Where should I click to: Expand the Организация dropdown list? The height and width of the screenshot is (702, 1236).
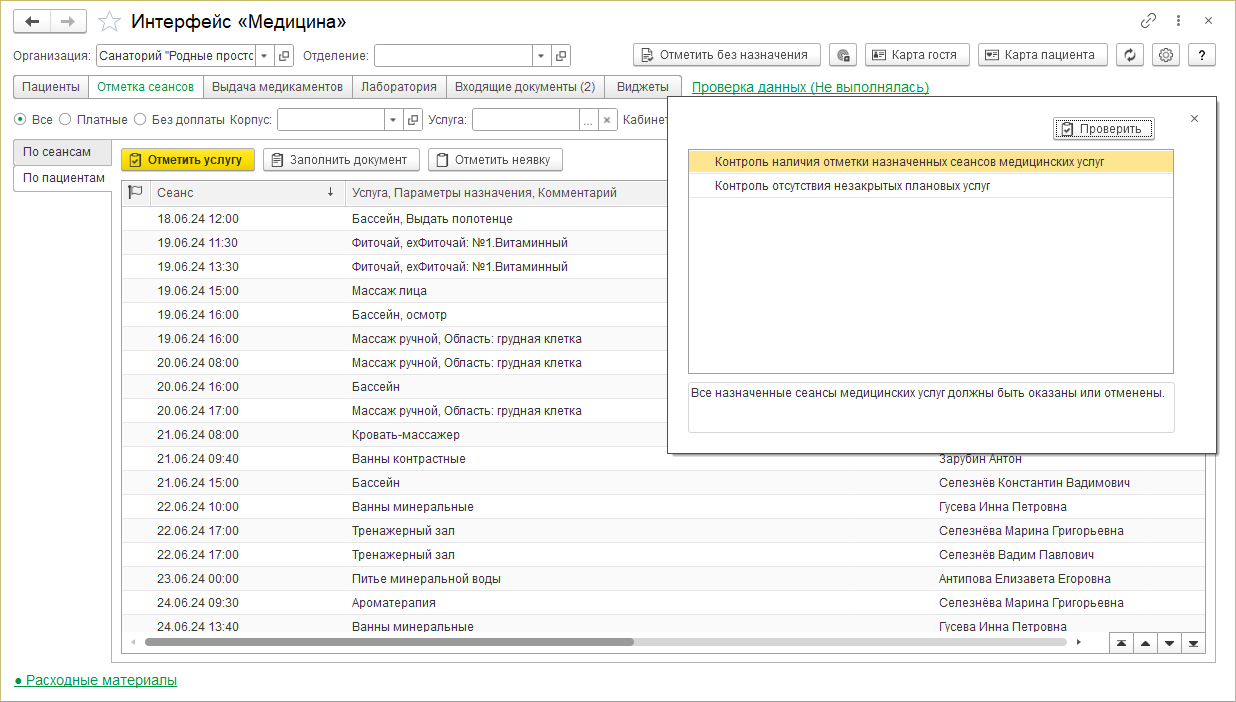265,56
